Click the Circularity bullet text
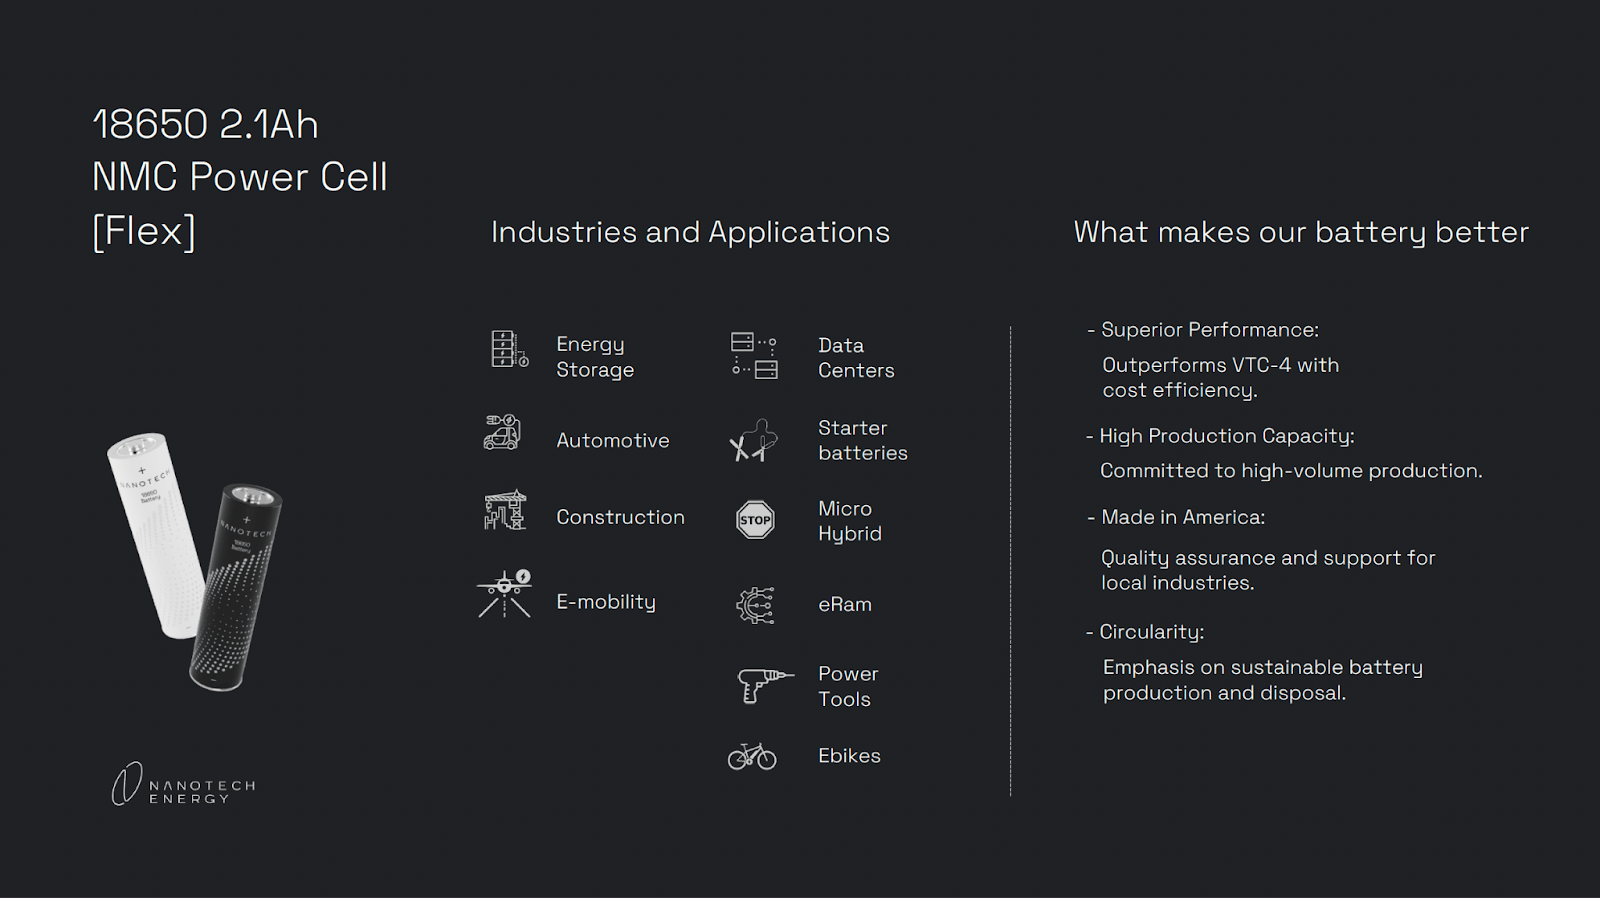This screenshot has width=1600, height=898. coord(1151,632)
